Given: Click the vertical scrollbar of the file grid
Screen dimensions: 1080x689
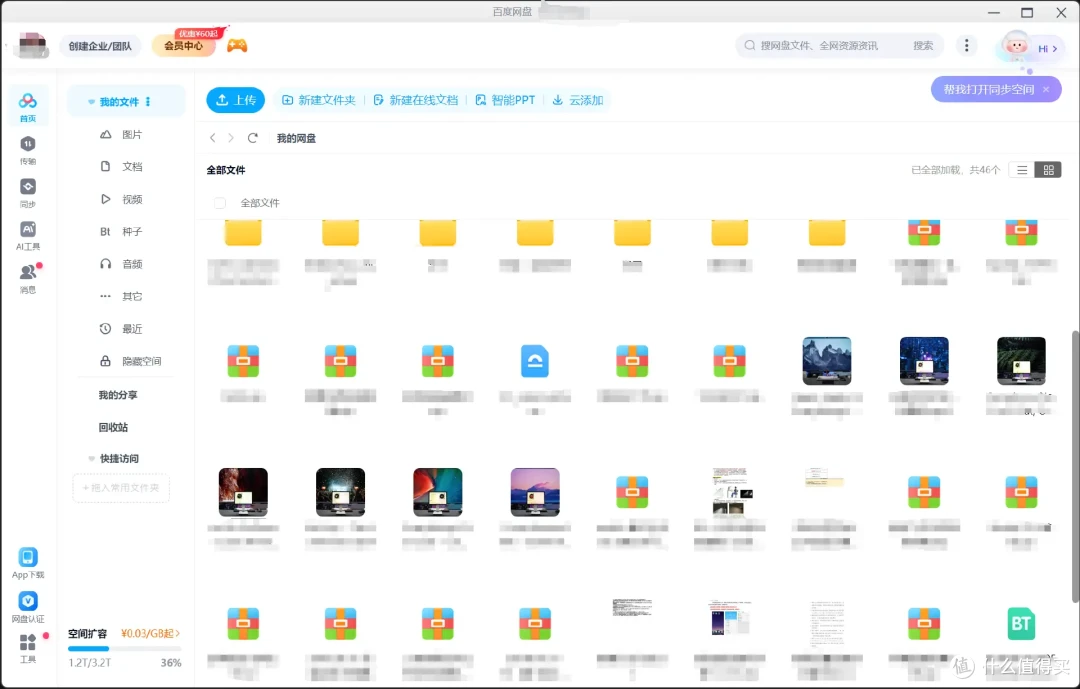Looking at the screenshot, I should pyautogui.click(x=1075, y=469).
